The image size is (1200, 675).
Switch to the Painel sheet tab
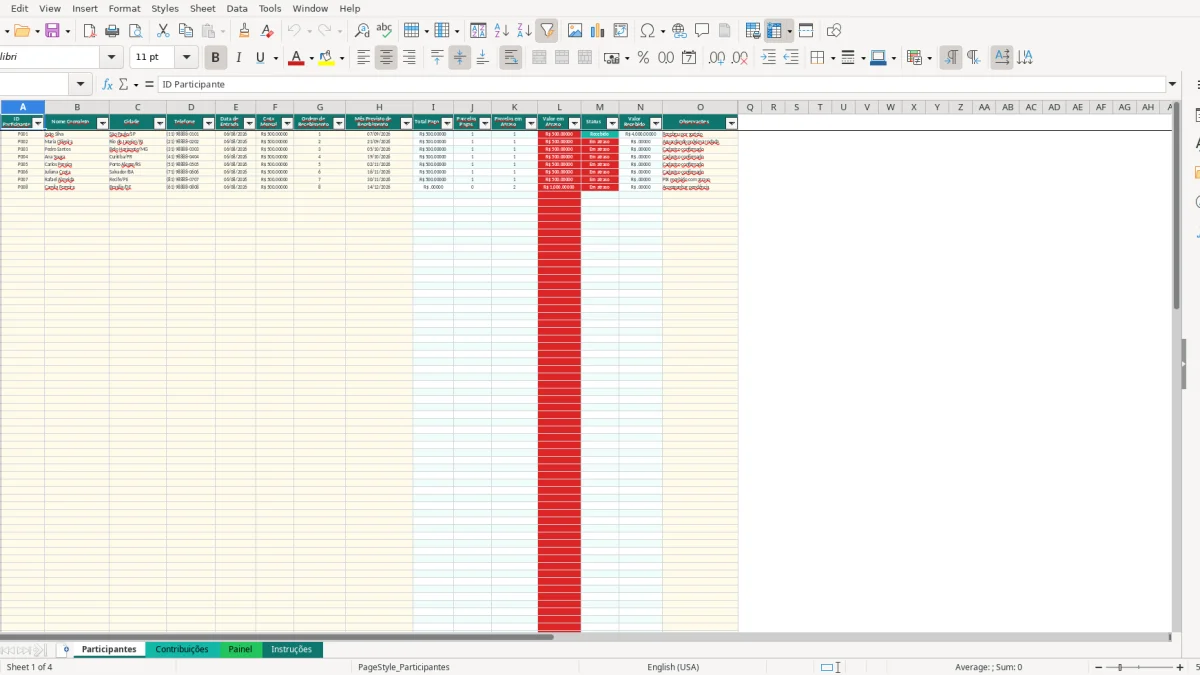(x=240, y=650)
